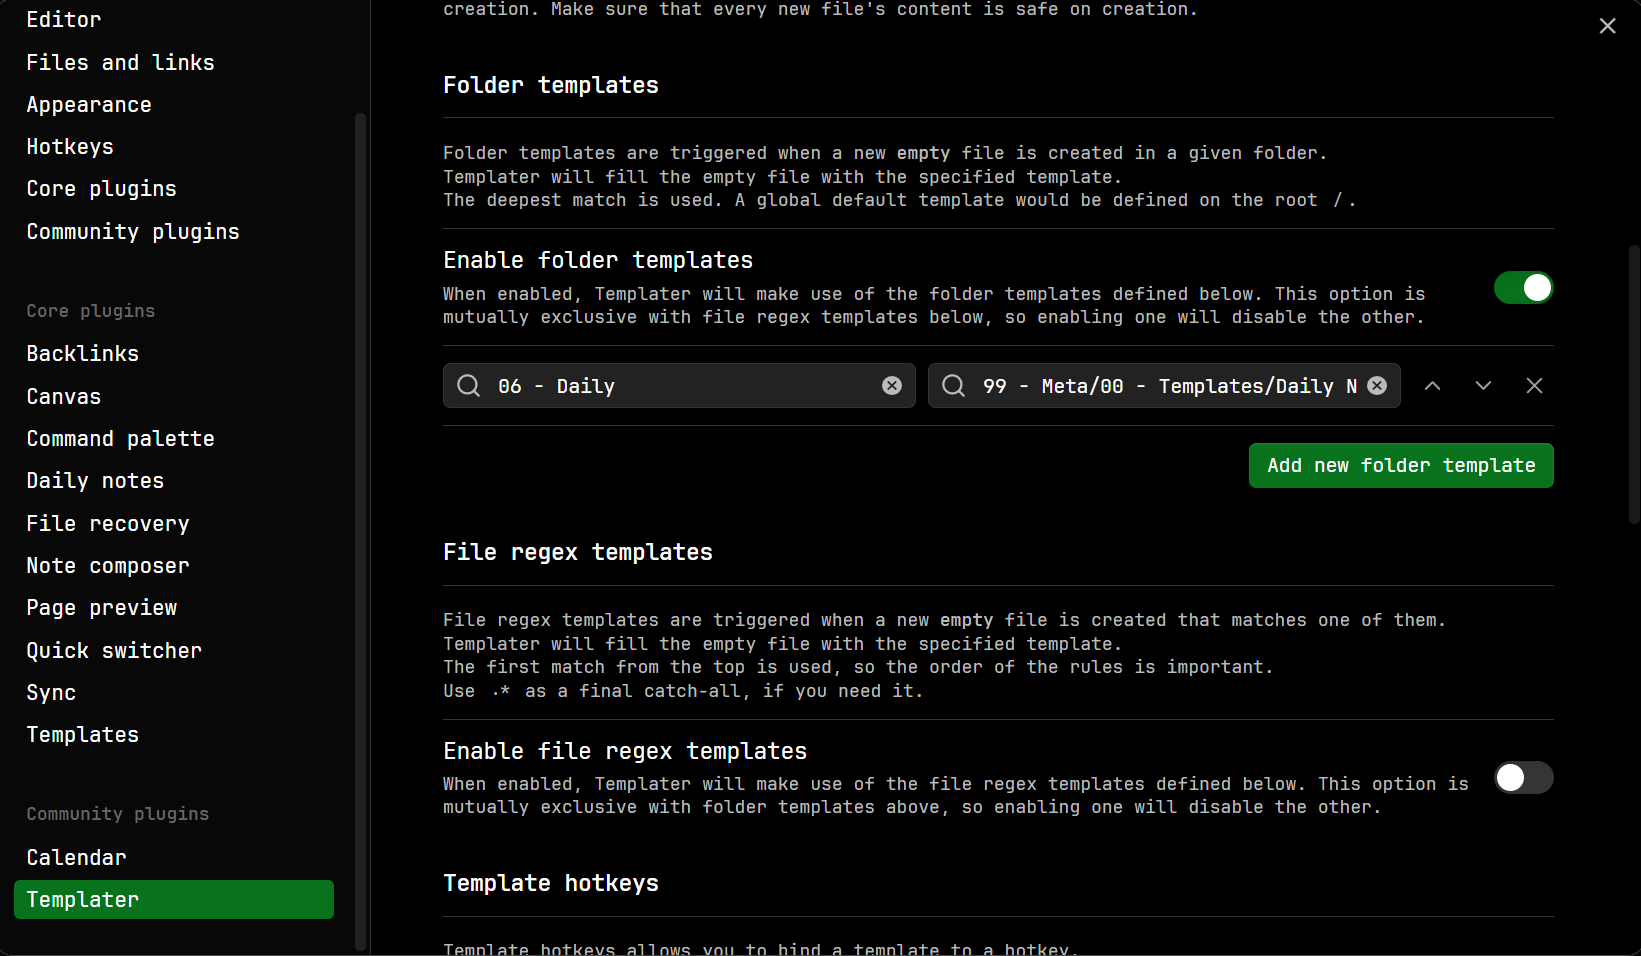1641x956 pixels.
Task: Move folder template rule up
Action: click(1432, 386)
